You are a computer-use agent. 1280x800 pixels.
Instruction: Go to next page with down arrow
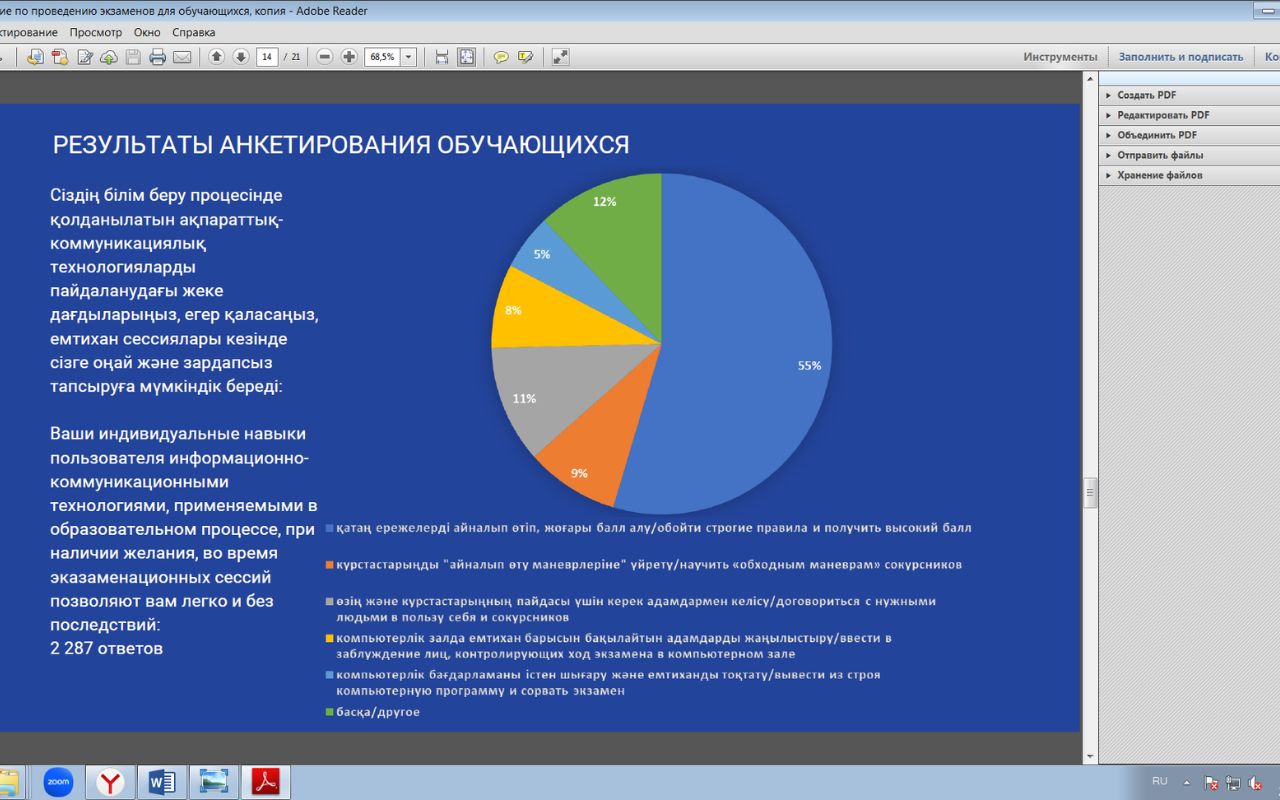point(240,57)
